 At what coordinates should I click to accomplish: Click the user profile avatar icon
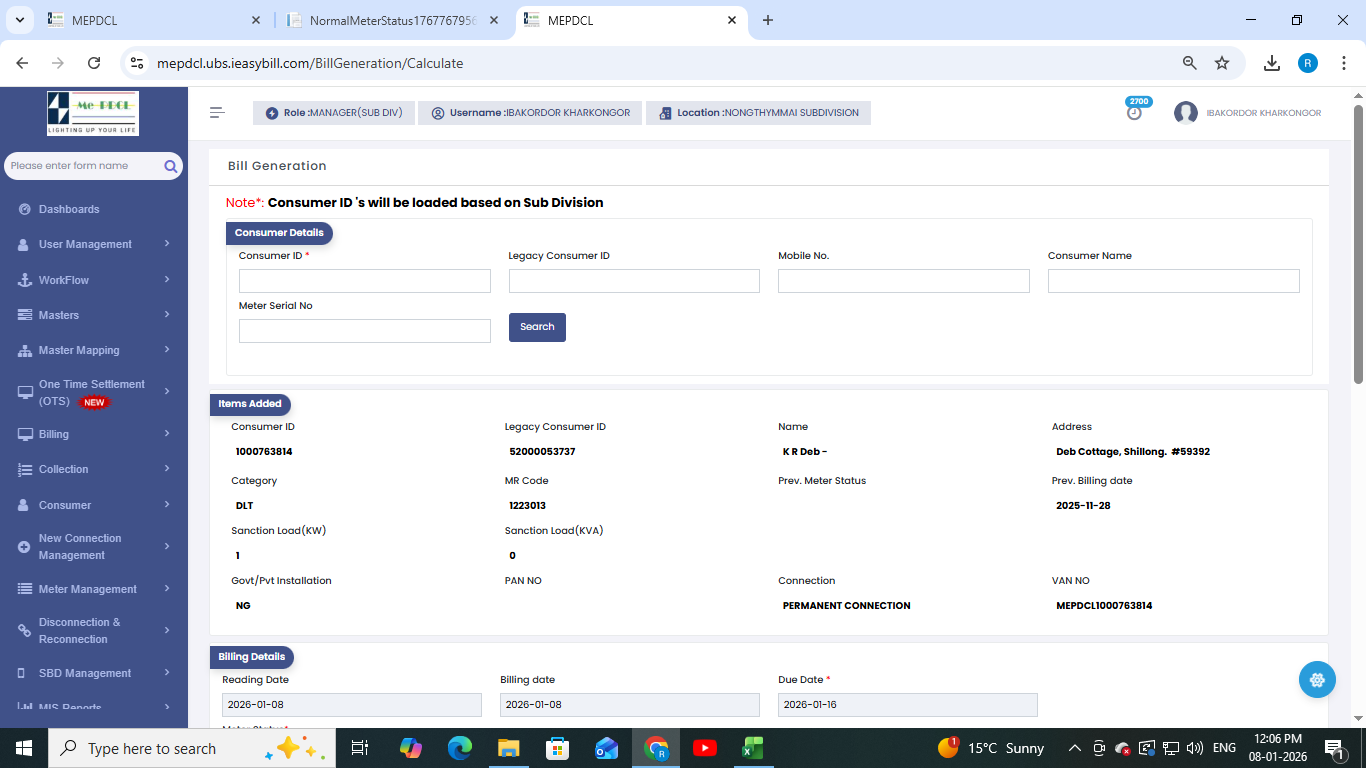[1186, 113]
